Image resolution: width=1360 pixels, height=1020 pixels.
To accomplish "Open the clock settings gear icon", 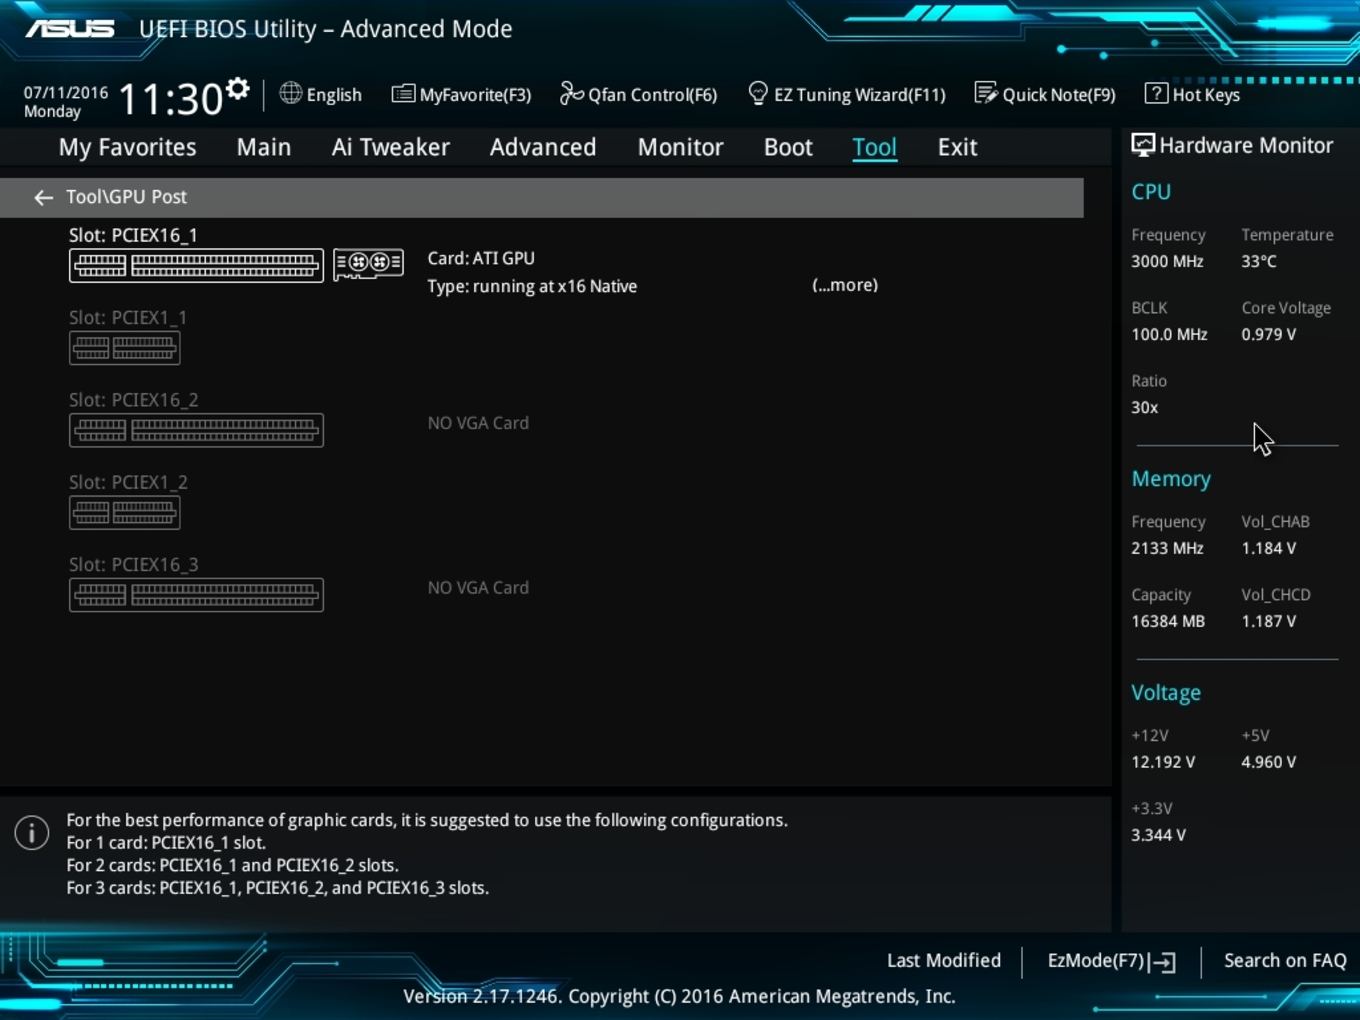I will tap(237, 90).
